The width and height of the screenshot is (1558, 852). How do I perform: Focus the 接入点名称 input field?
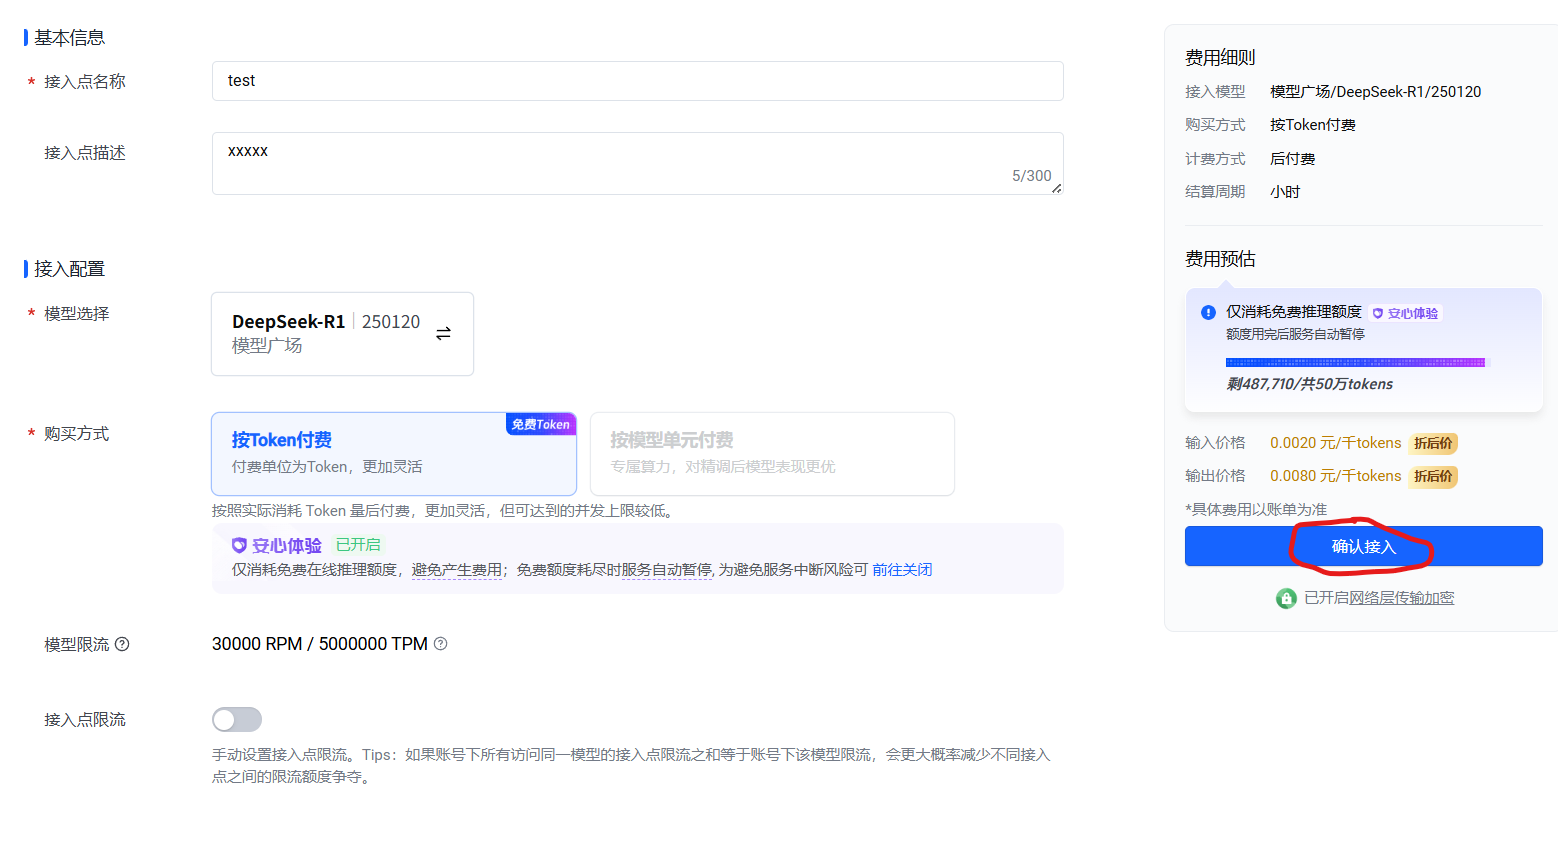pos(637,81)
